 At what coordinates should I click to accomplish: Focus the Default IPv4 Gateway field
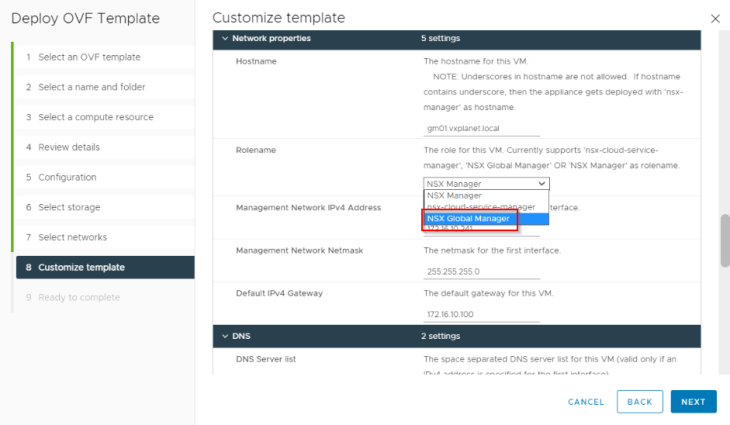(481, 314)
